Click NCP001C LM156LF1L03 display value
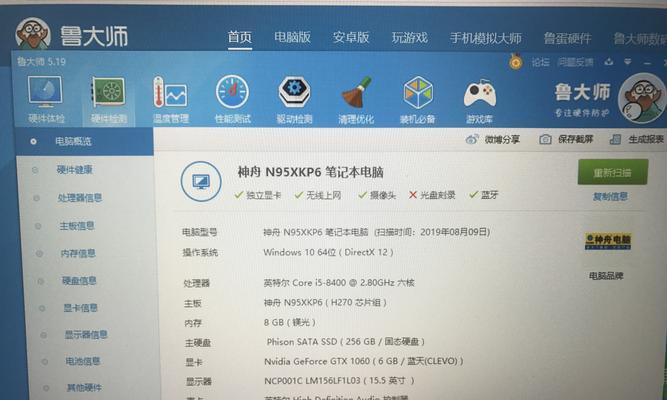The width and height of the screenshot is (667, 400). (339, 380)
